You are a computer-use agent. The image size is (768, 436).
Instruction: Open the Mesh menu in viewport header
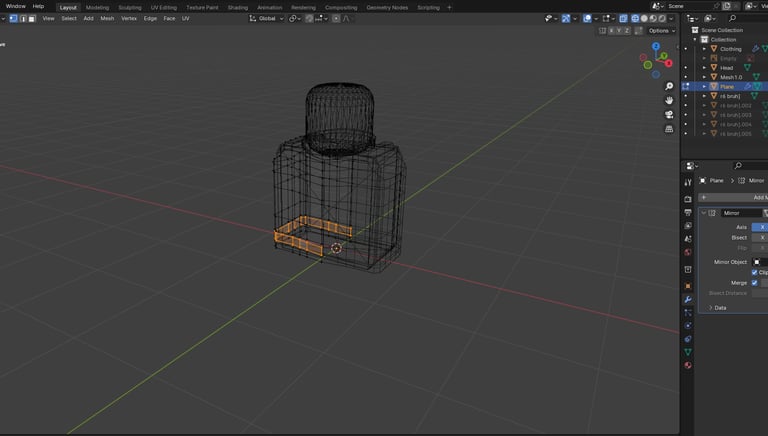(x=107, y=18)
